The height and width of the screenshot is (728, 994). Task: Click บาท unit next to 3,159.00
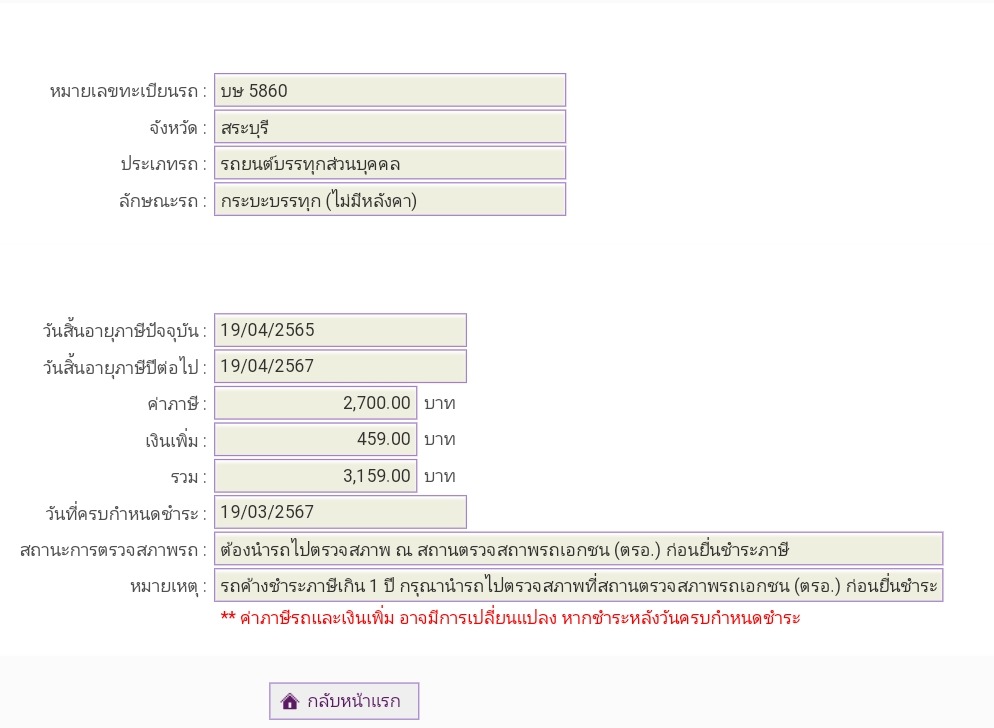[439, 476]
